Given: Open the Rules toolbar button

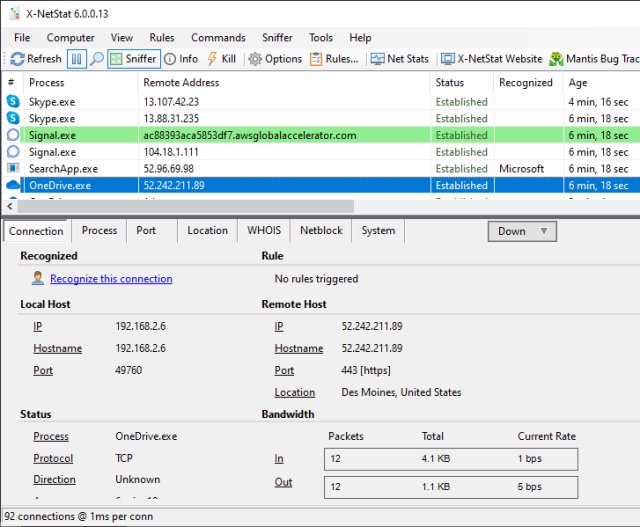Looking at the screenshot, I should [x=334, y=59].
